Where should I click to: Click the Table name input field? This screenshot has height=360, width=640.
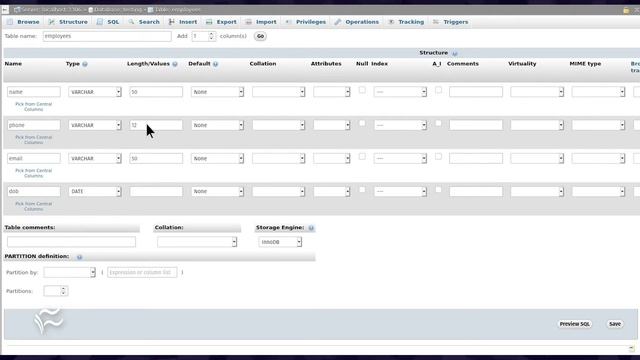[x=107, y=36]
